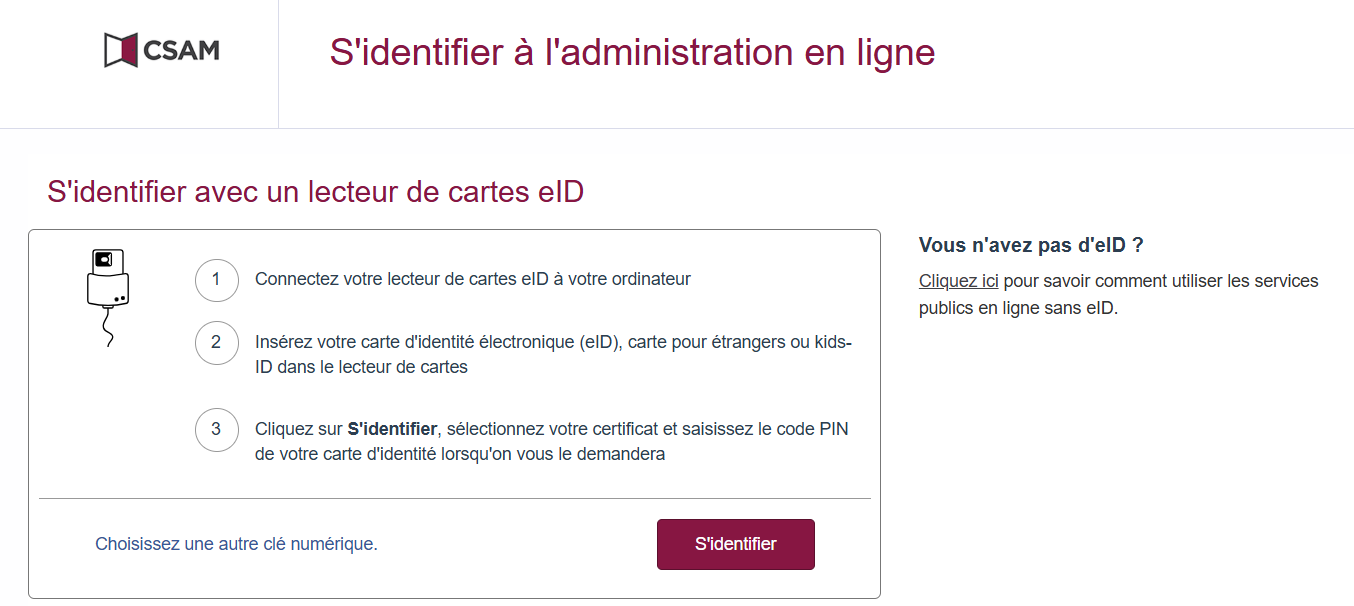Click the CSAM door logo icon

(120, 50)
